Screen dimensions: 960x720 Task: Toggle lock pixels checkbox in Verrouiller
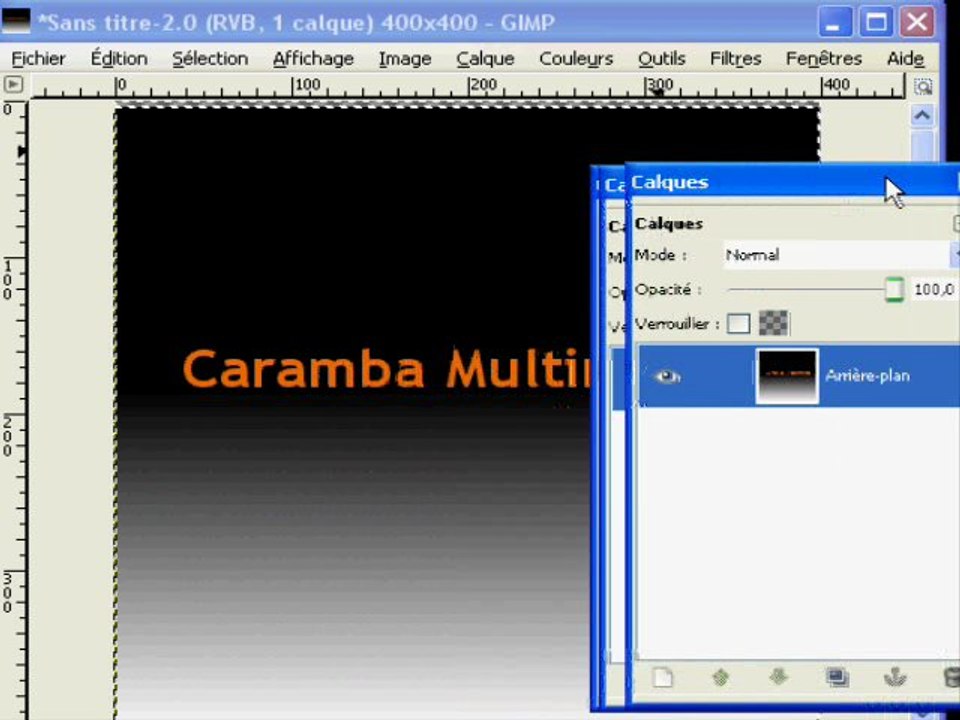coord(738,323)
